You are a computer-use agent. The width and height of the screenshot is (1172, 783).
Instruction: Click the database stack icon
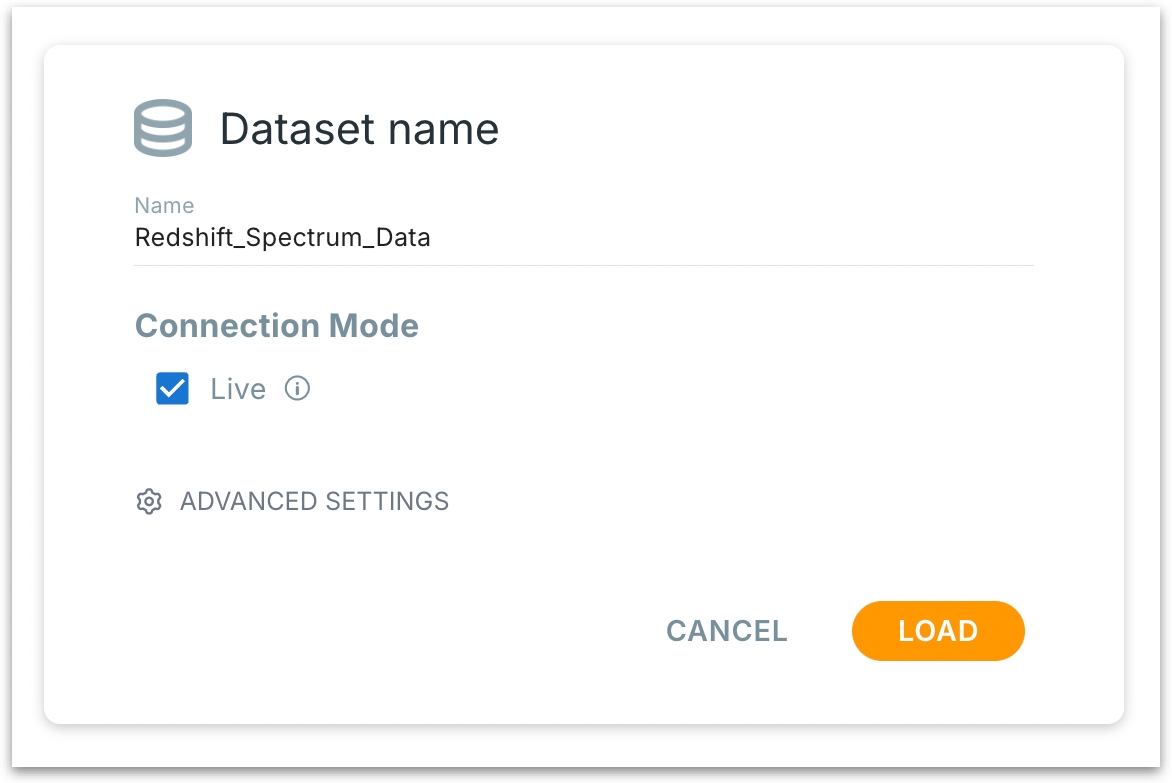163,128
